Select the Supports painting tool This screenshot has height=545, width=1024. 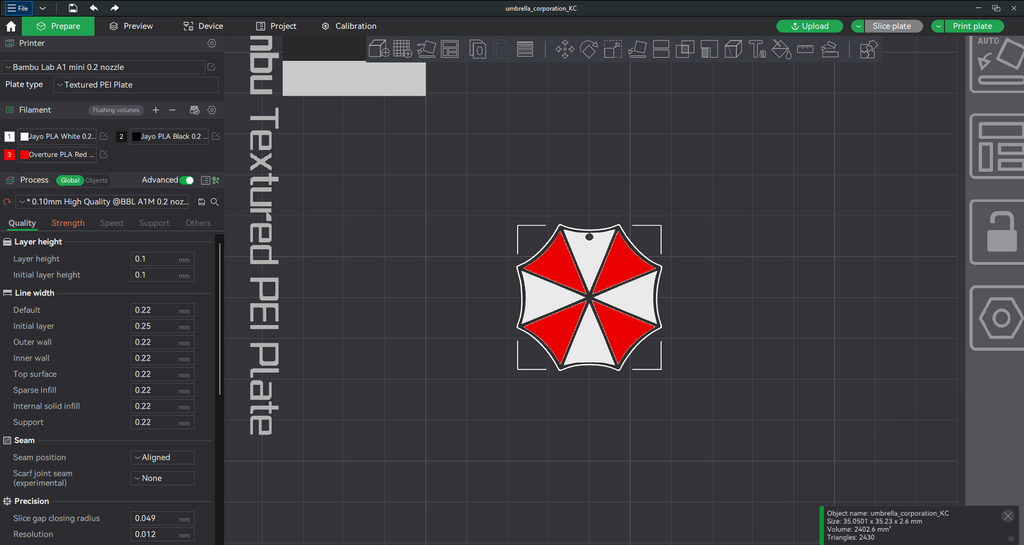(x=709, y=49)
